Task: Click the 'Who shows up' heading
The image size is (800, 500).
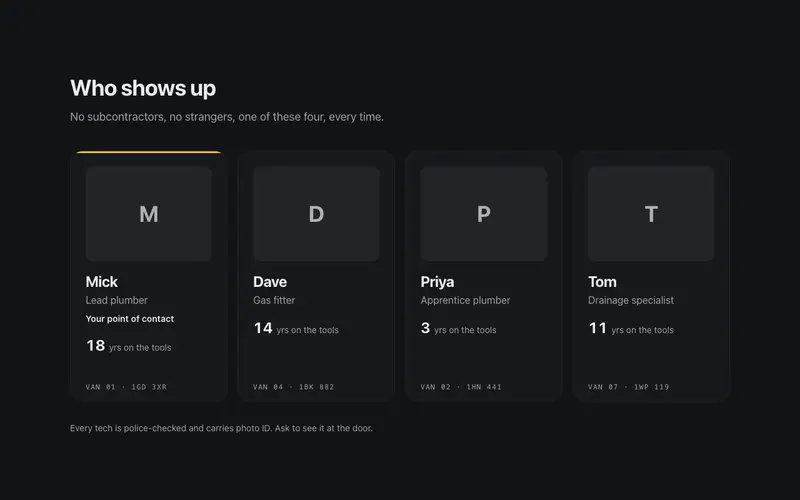Action: point(143,88)
